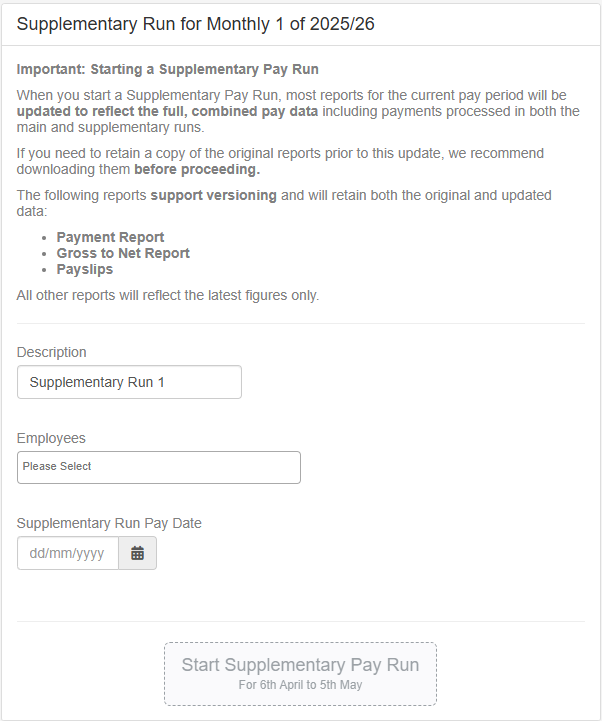The height and width of the screenshot is (721, 602).
Task: Focus the dd/mm/yyyy pay date input
Action: tap(68, 553)
